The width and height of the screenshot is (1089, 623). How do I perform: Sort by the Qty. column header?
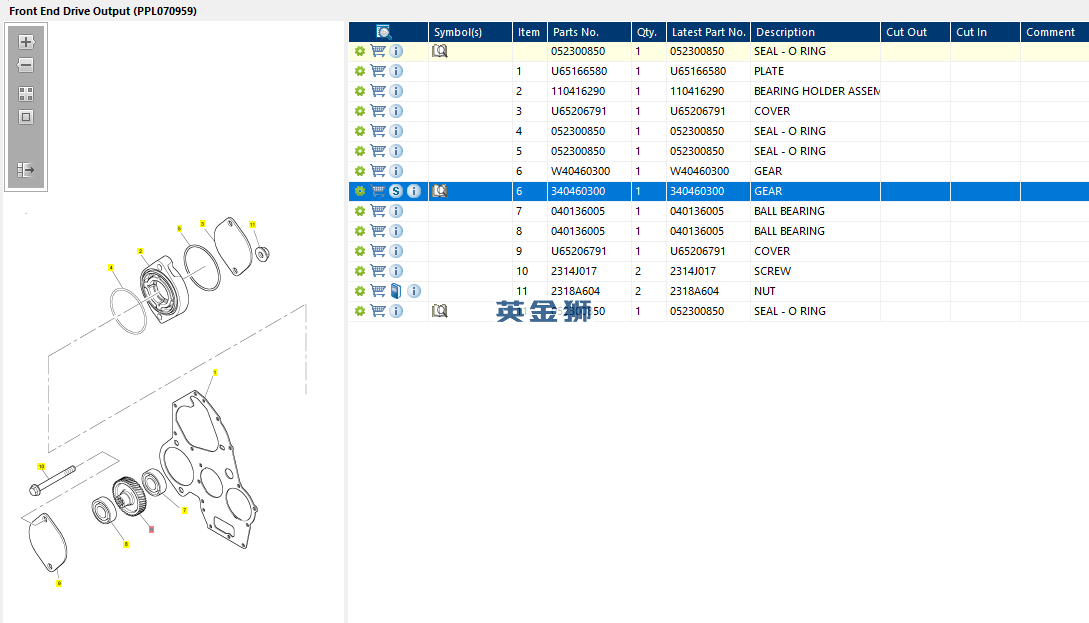click(649, 32)
